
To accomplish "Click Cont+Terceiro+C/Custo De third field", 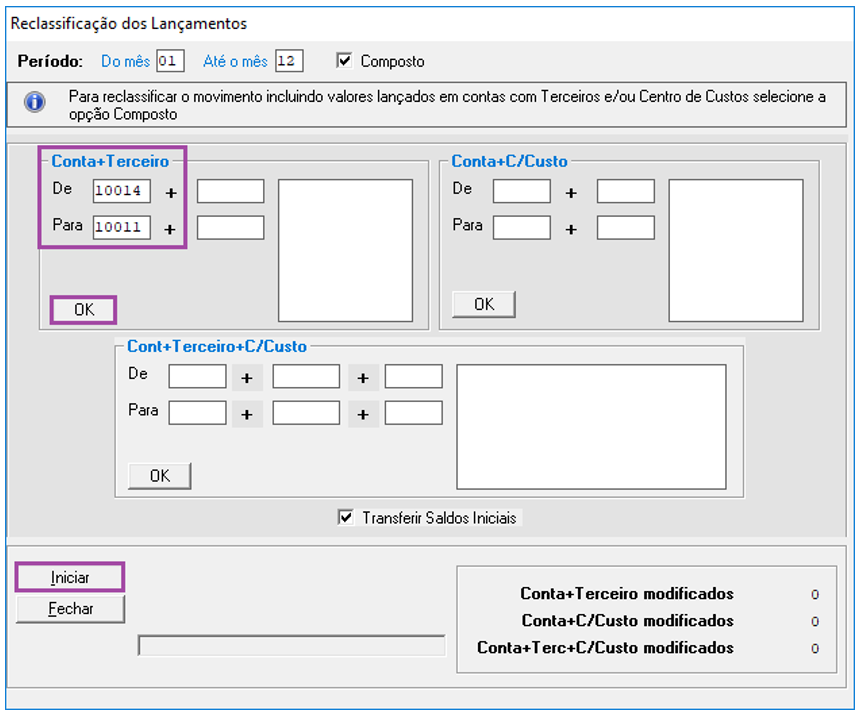I will [413, 376].
